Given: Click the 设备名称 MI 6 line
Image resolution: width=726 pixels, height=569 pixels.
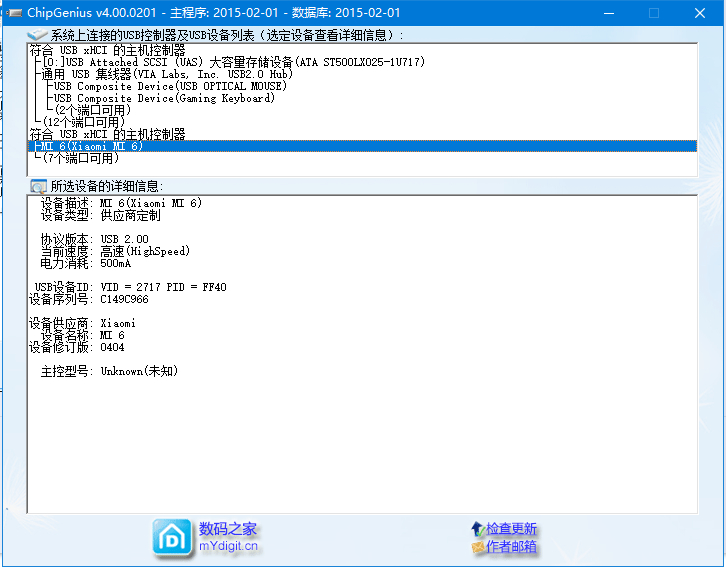Looking at the screenshot, I should (x=82, y=335).
